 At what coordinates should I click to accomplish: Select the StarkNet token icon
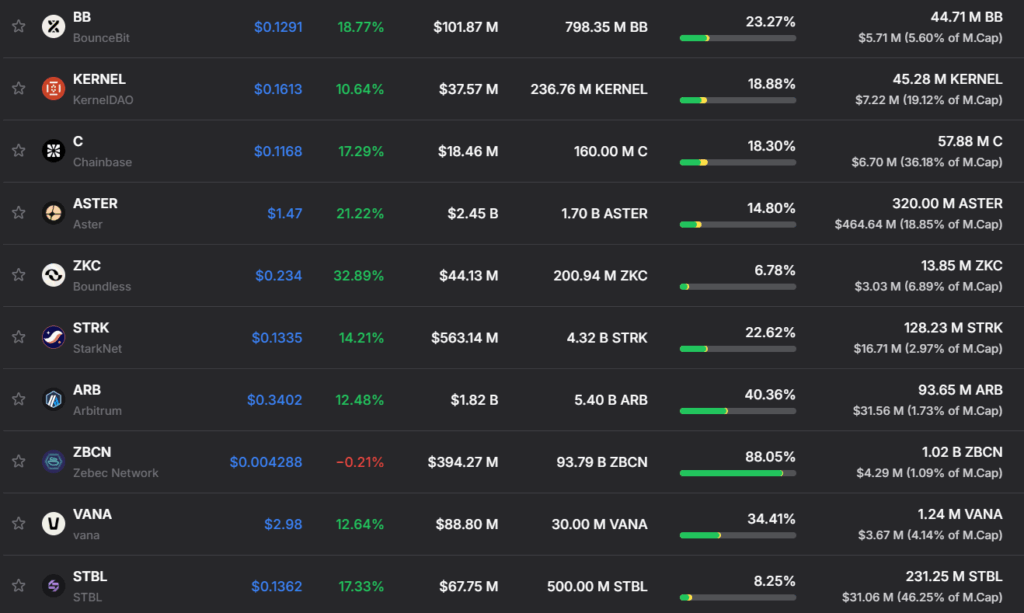click(x=53, y=337)
